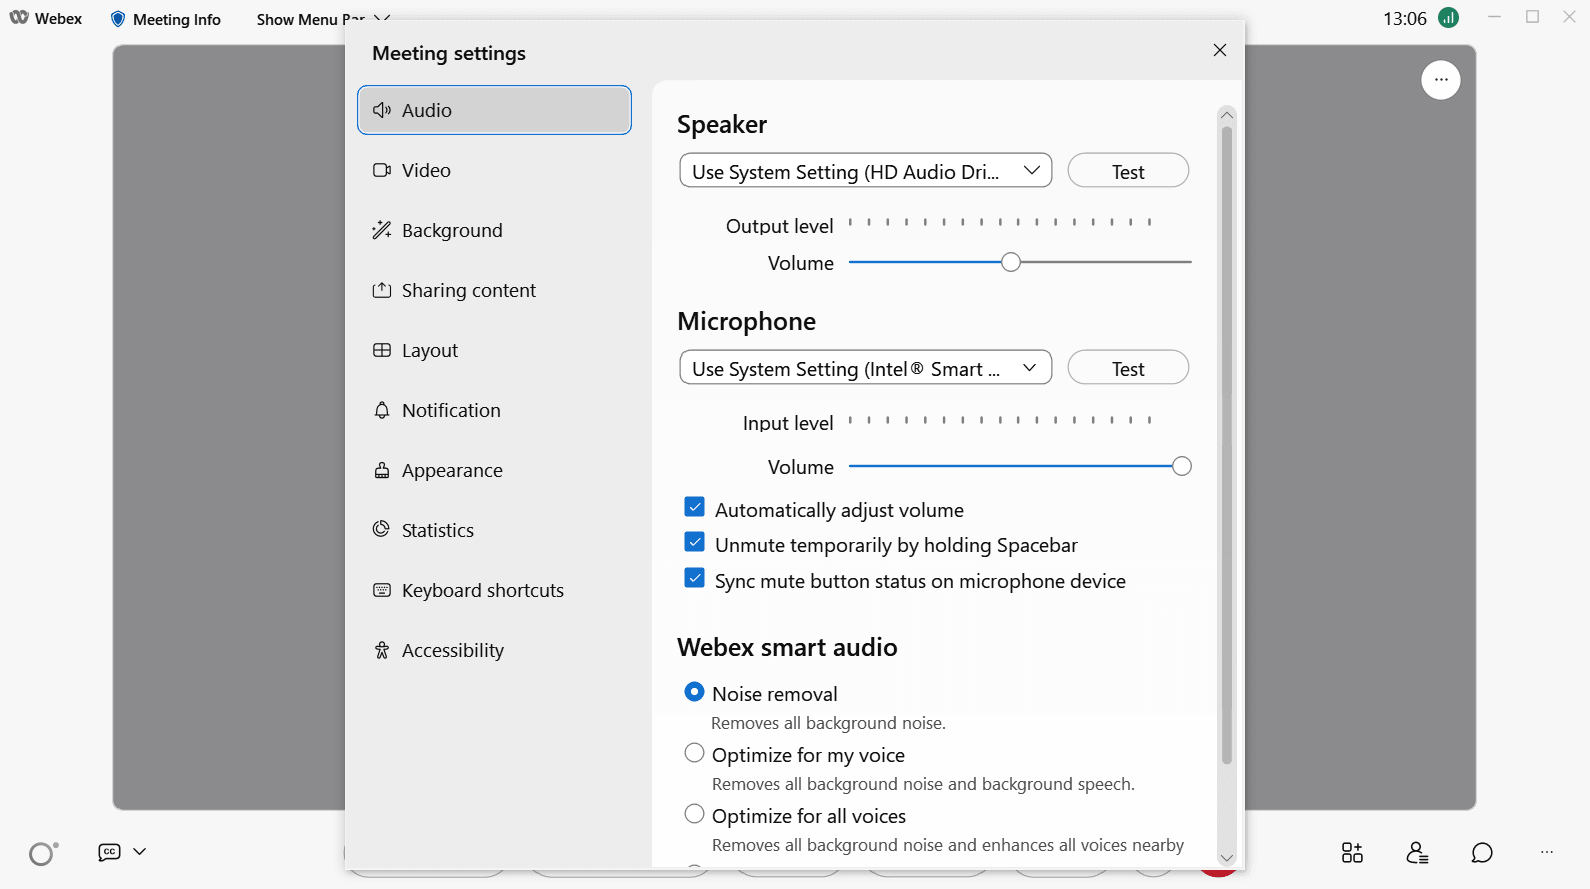Screen dimensions: 1590x889
Task: Click the Appearance paintbrush icon
Action: click(382, 470)
